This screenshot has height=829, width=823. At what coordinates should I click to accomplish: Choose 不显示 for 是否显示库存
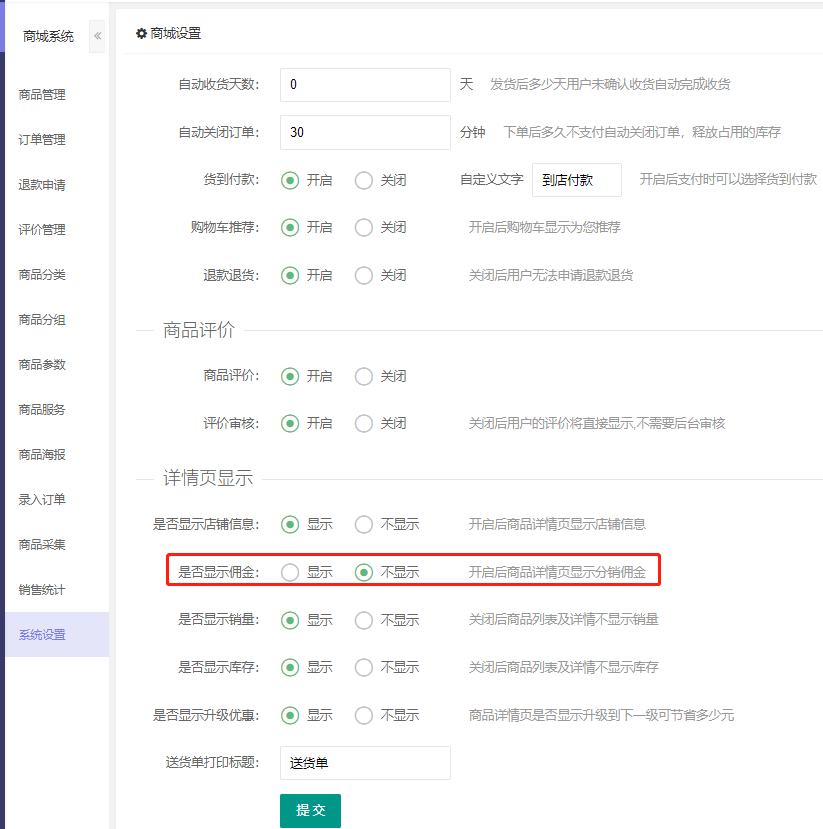point(364,668)
